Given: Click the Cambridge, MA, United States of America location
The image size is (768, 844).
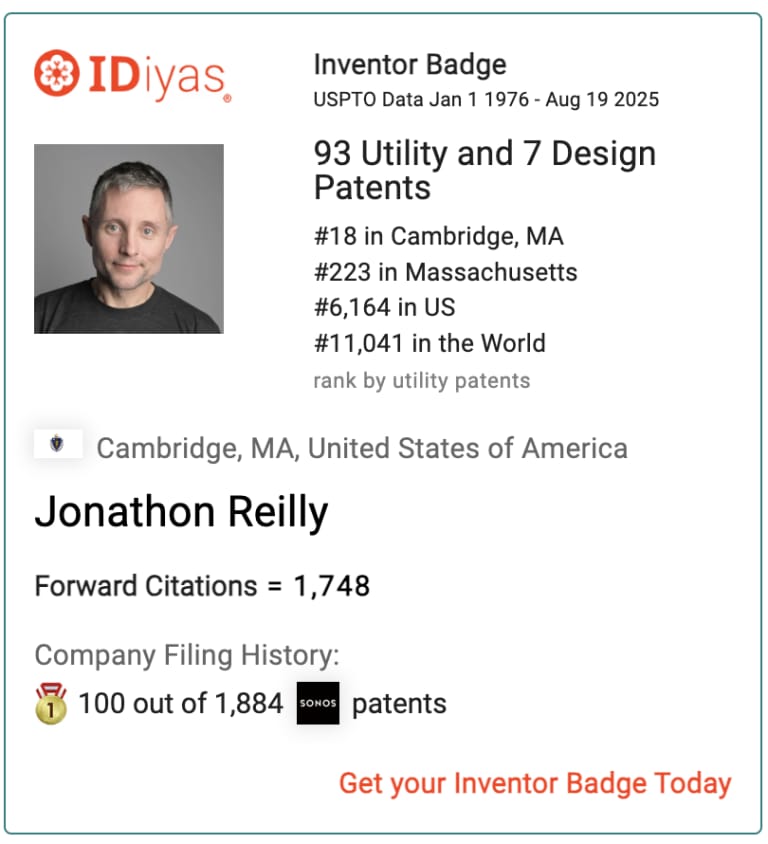Looking at the screenshot, I should [x=362, y=448].
